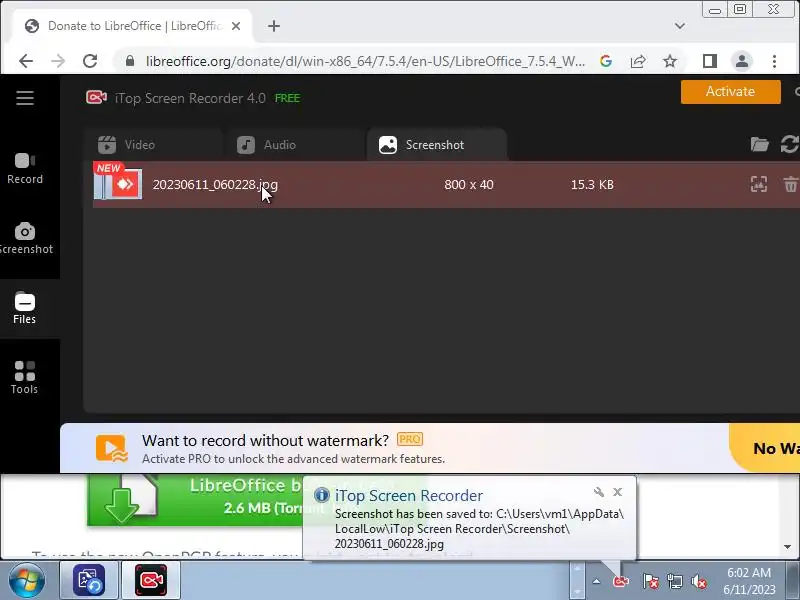Viewport: 800px width, 600px height.
Task: Show hidden system tray icons
Action: click(596, 581)
